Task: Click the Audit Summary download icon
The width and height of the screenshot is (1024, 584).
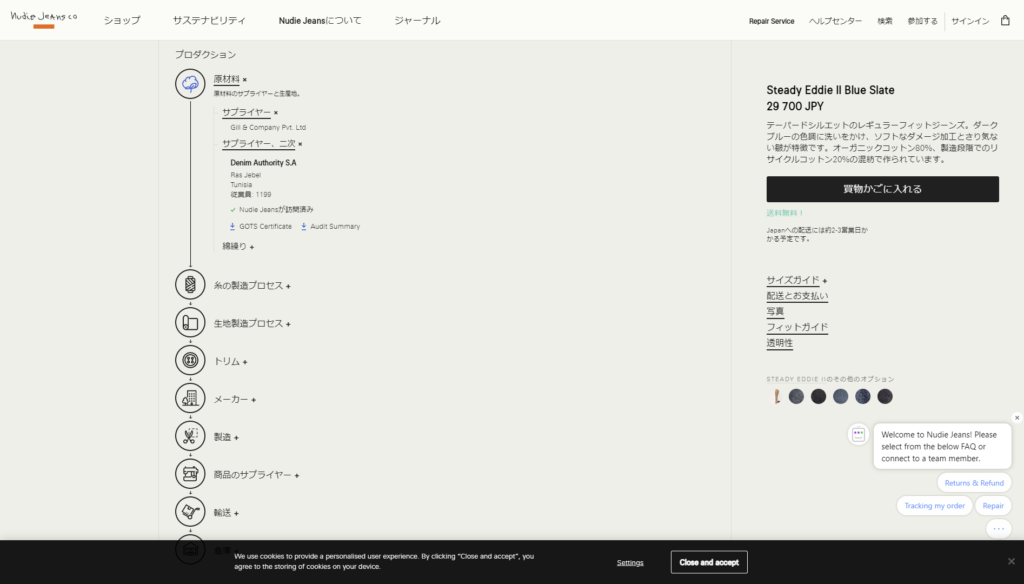Action: (x=304, y=227)
